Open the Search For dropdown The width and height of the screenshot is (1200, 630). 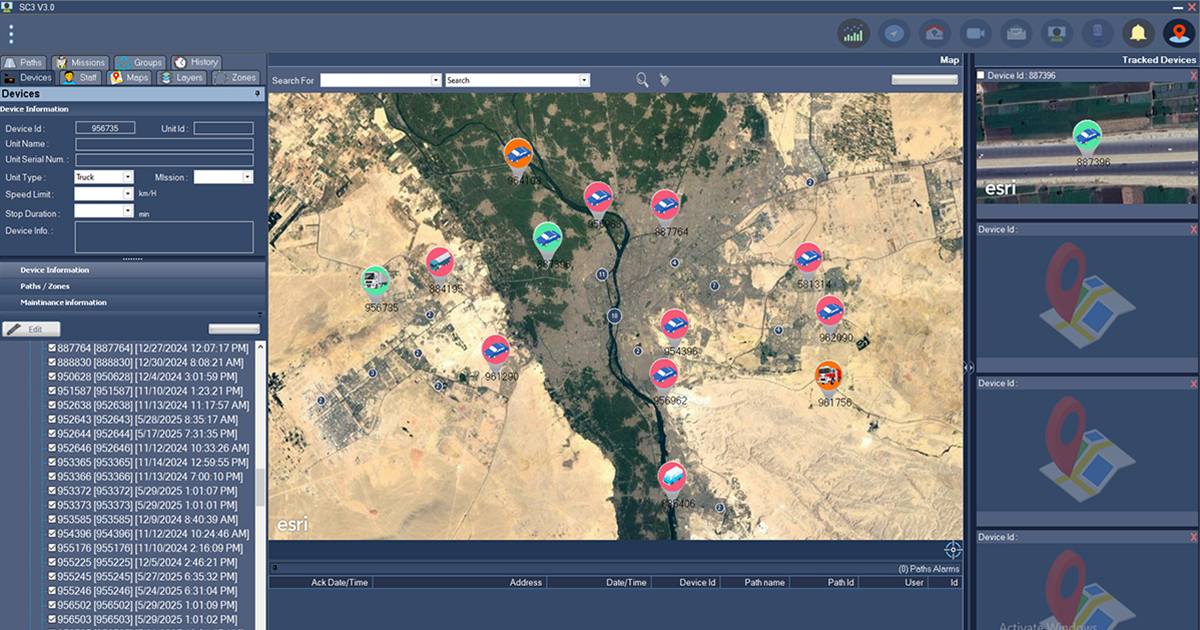[x=435, y=80]
